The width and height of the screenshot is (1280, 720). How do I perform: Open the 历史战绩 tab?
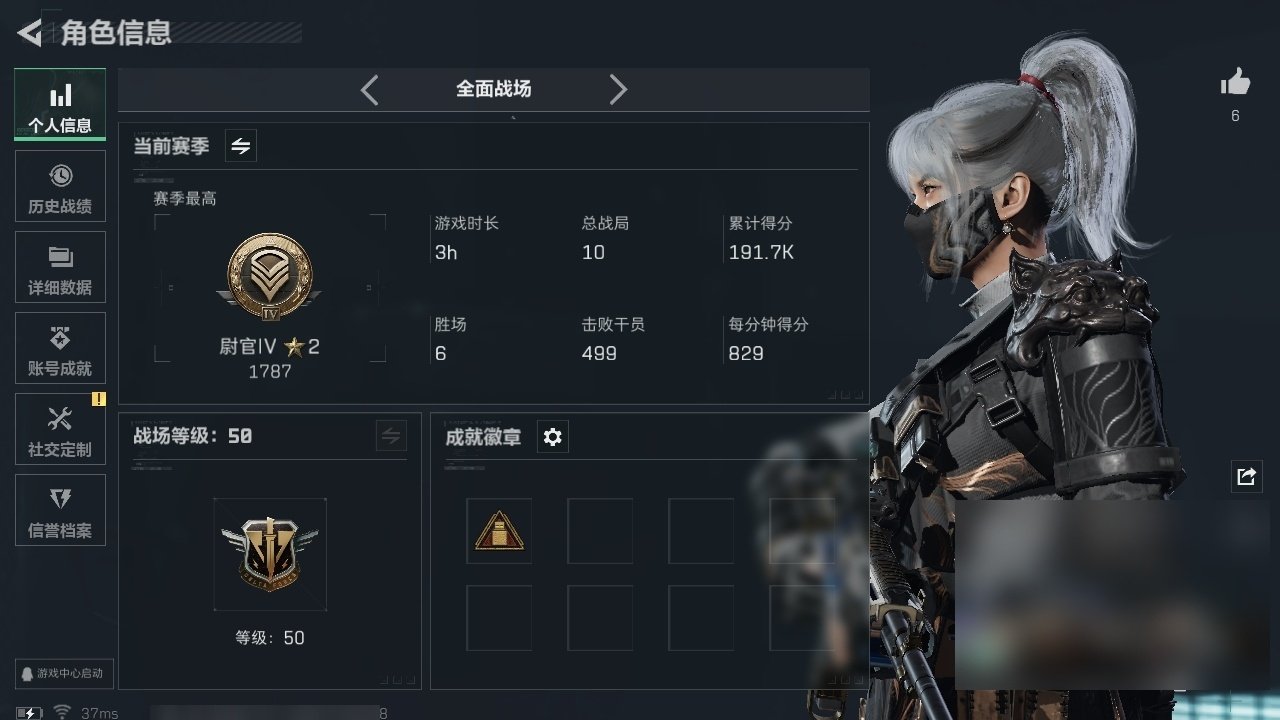coord(60,186)
